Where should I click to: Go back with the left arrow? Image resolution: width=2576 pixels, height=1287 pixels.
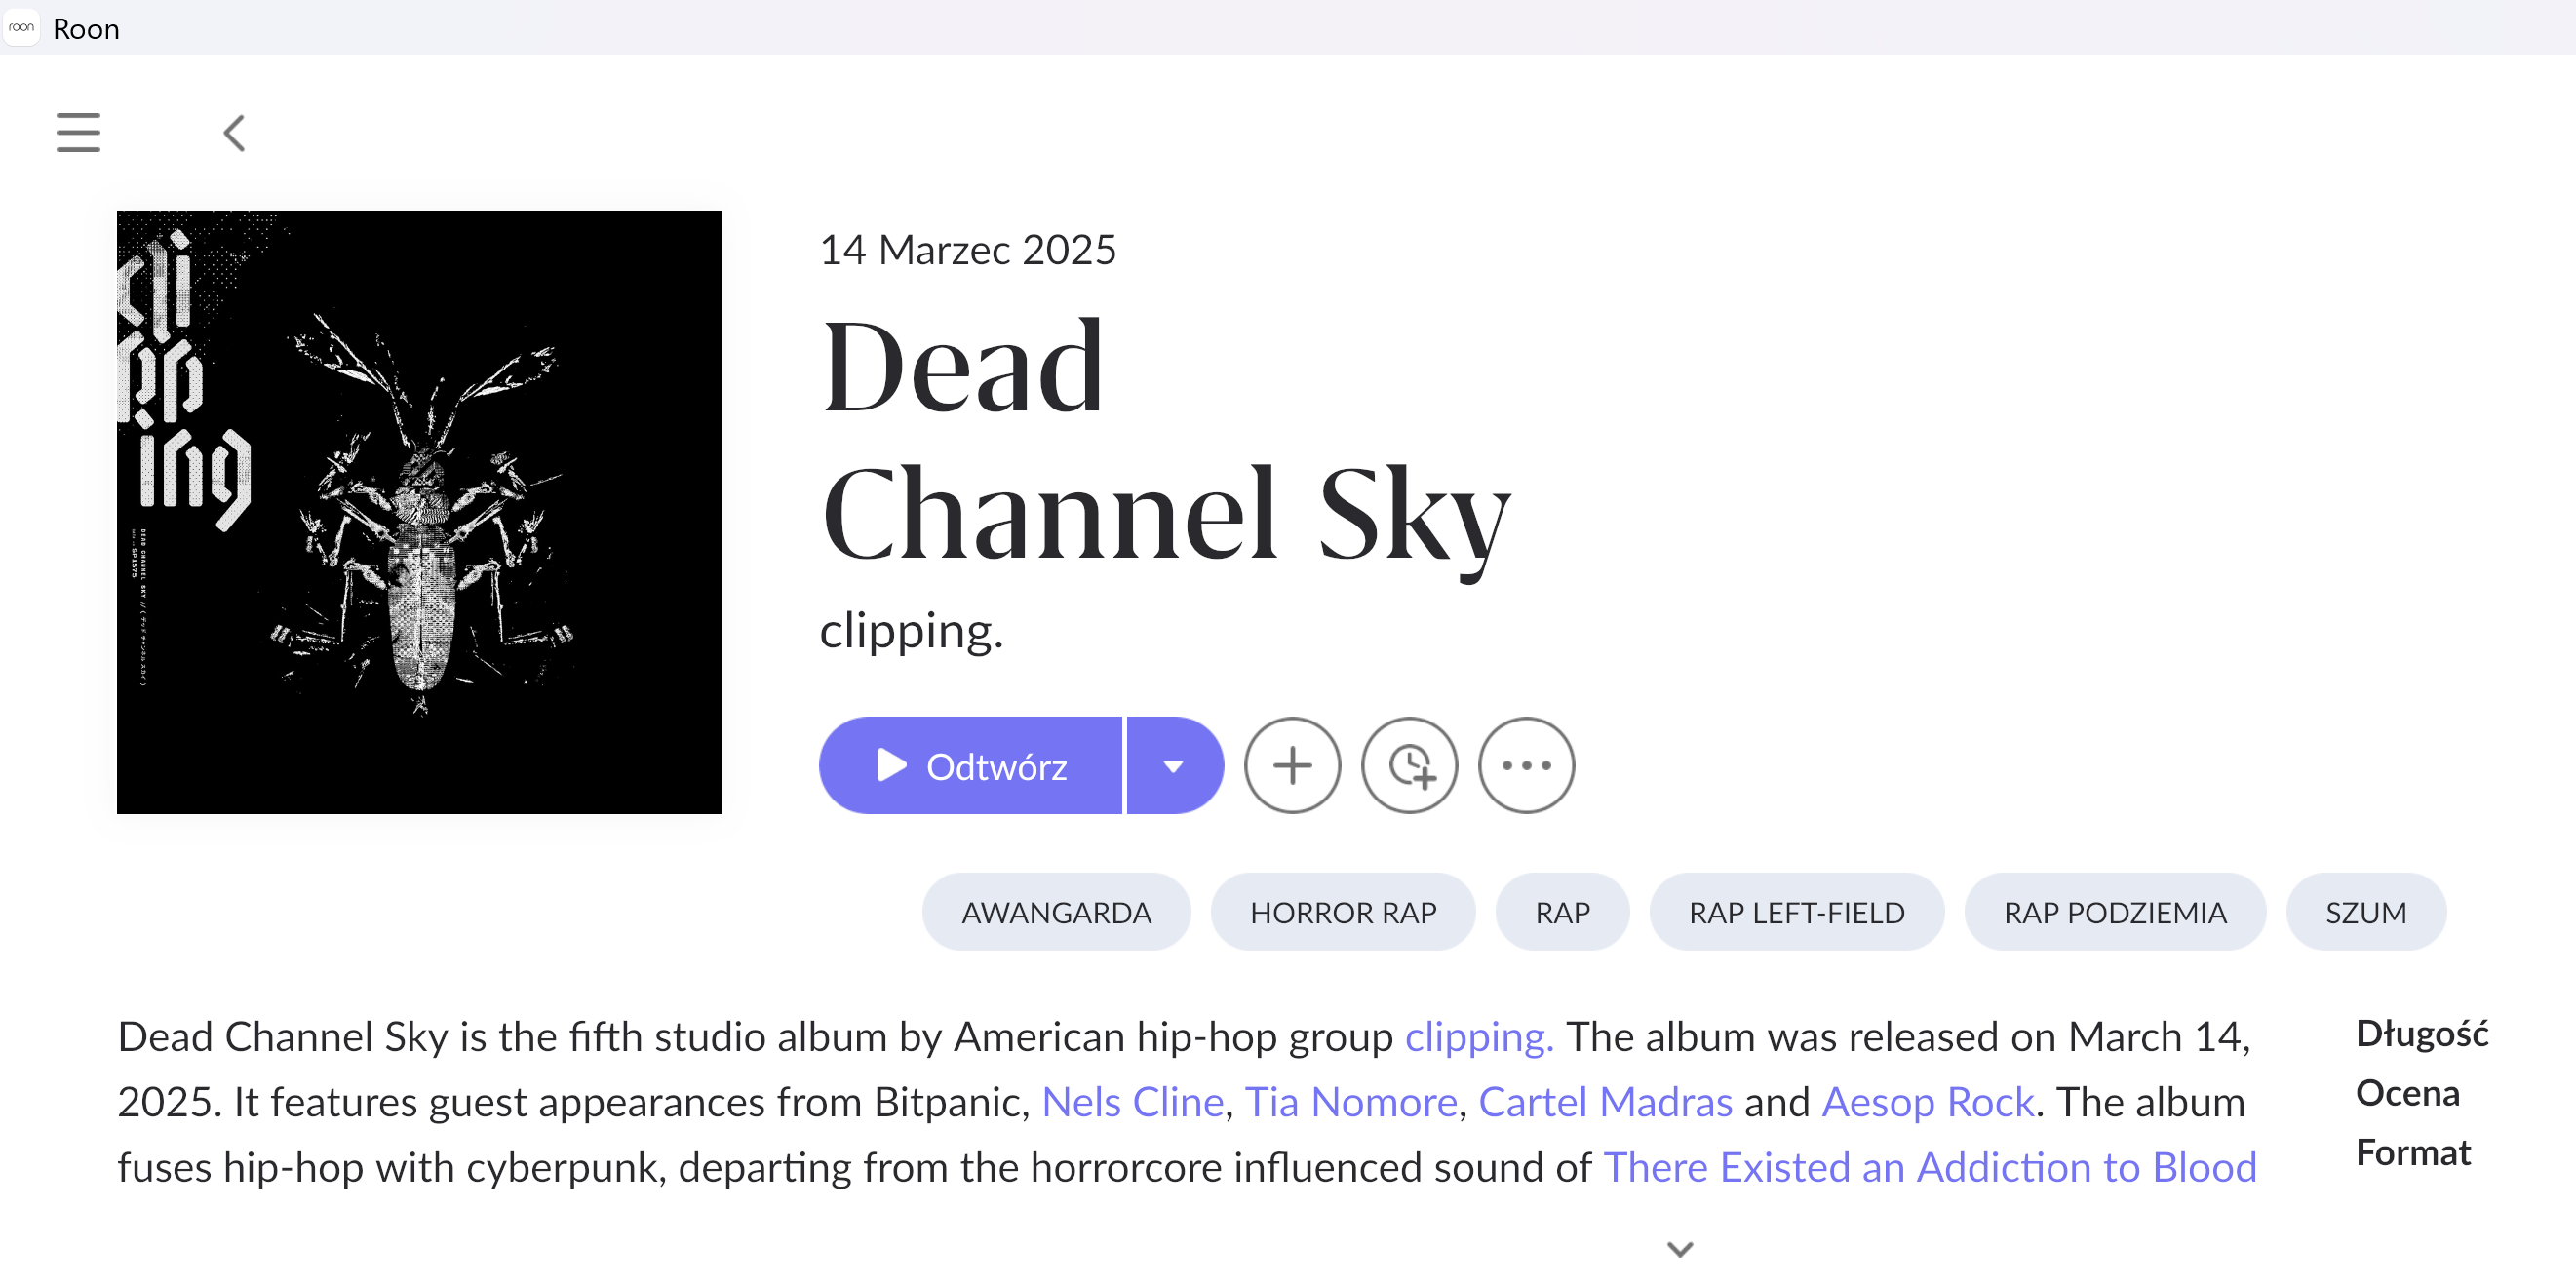[234, 132]
